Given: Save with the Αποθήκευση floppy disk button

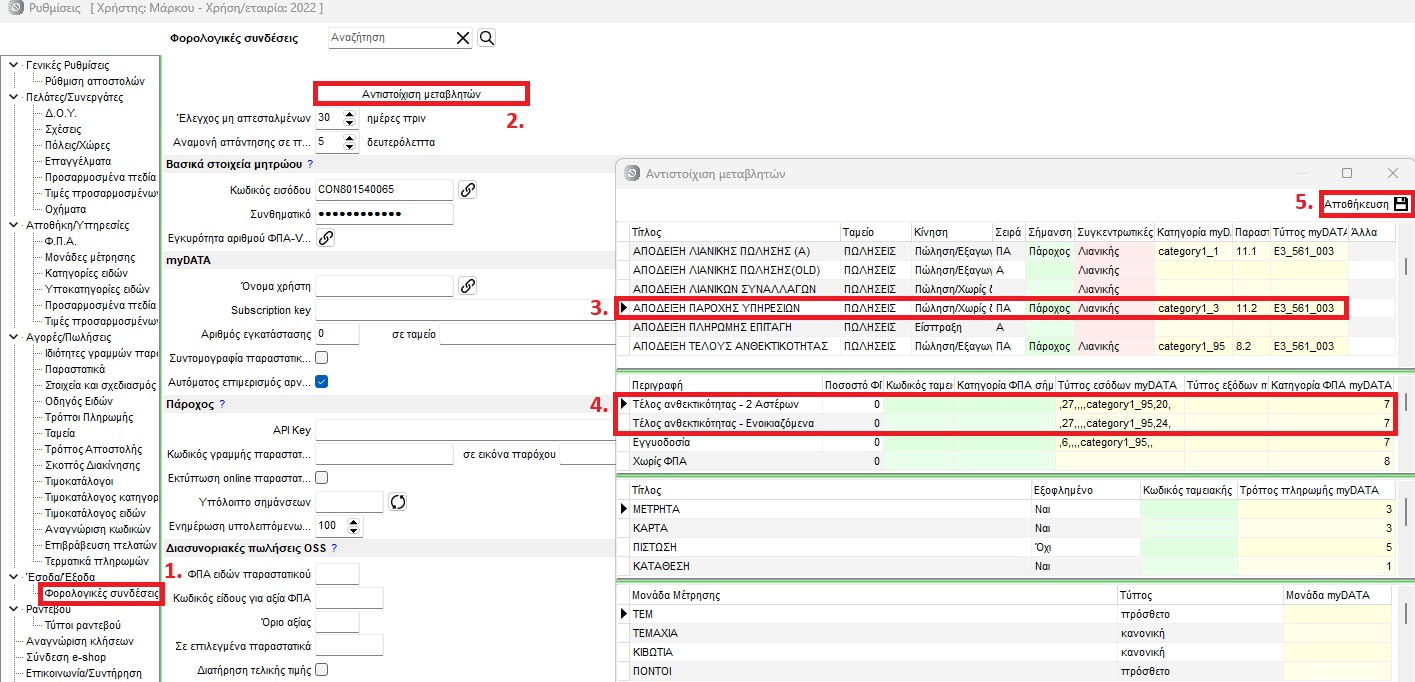Looking at the screenshot, I should pos(1365,203).
